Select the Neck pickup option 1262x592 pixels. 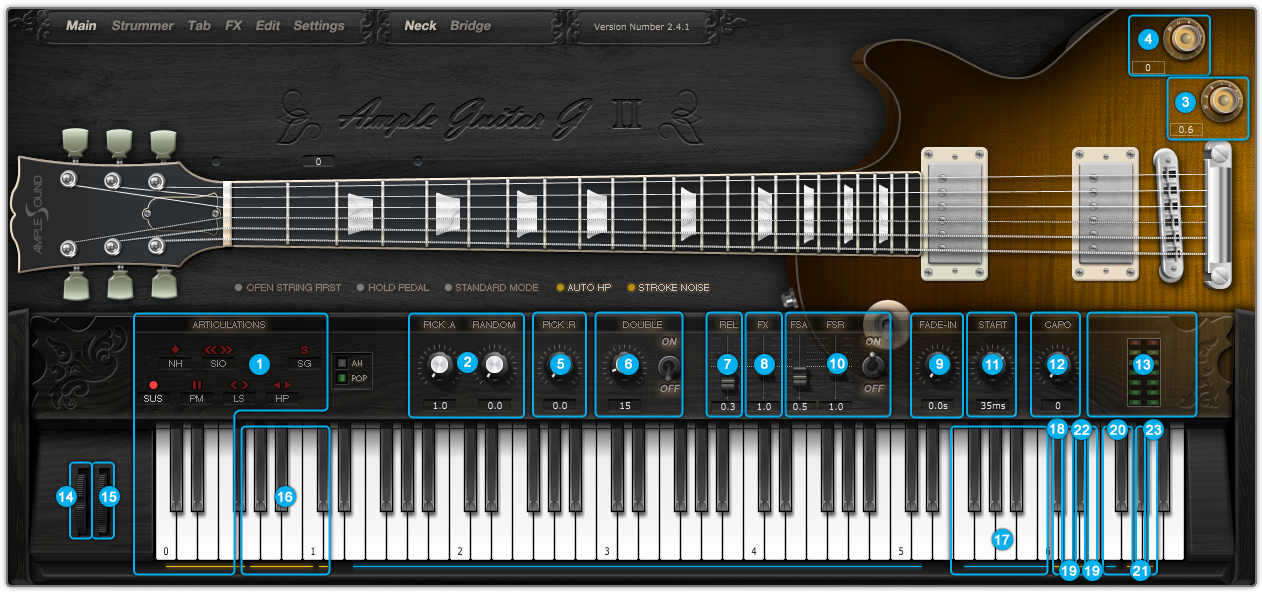tap(420, 26)
